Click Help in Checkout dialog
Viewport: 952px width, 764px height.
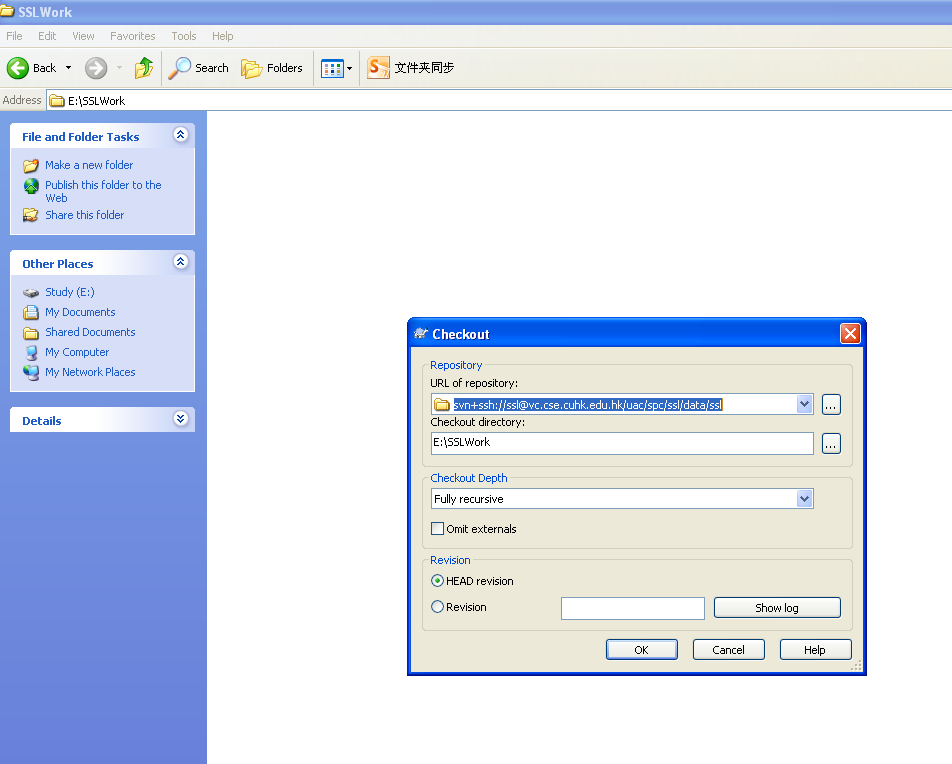coord(815,650)
